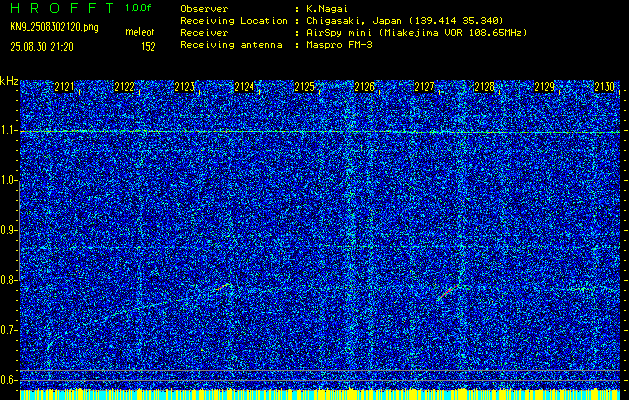This screenshot has height=400, width=629.
Task: Select the filename KN9_2508302120.png
Action: point(54,27)
